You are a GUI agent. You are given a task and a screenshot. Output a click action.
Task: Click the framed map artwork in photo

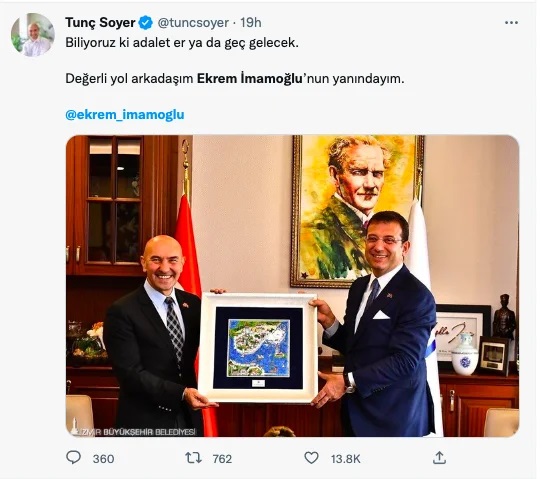[x=258, y=348]
